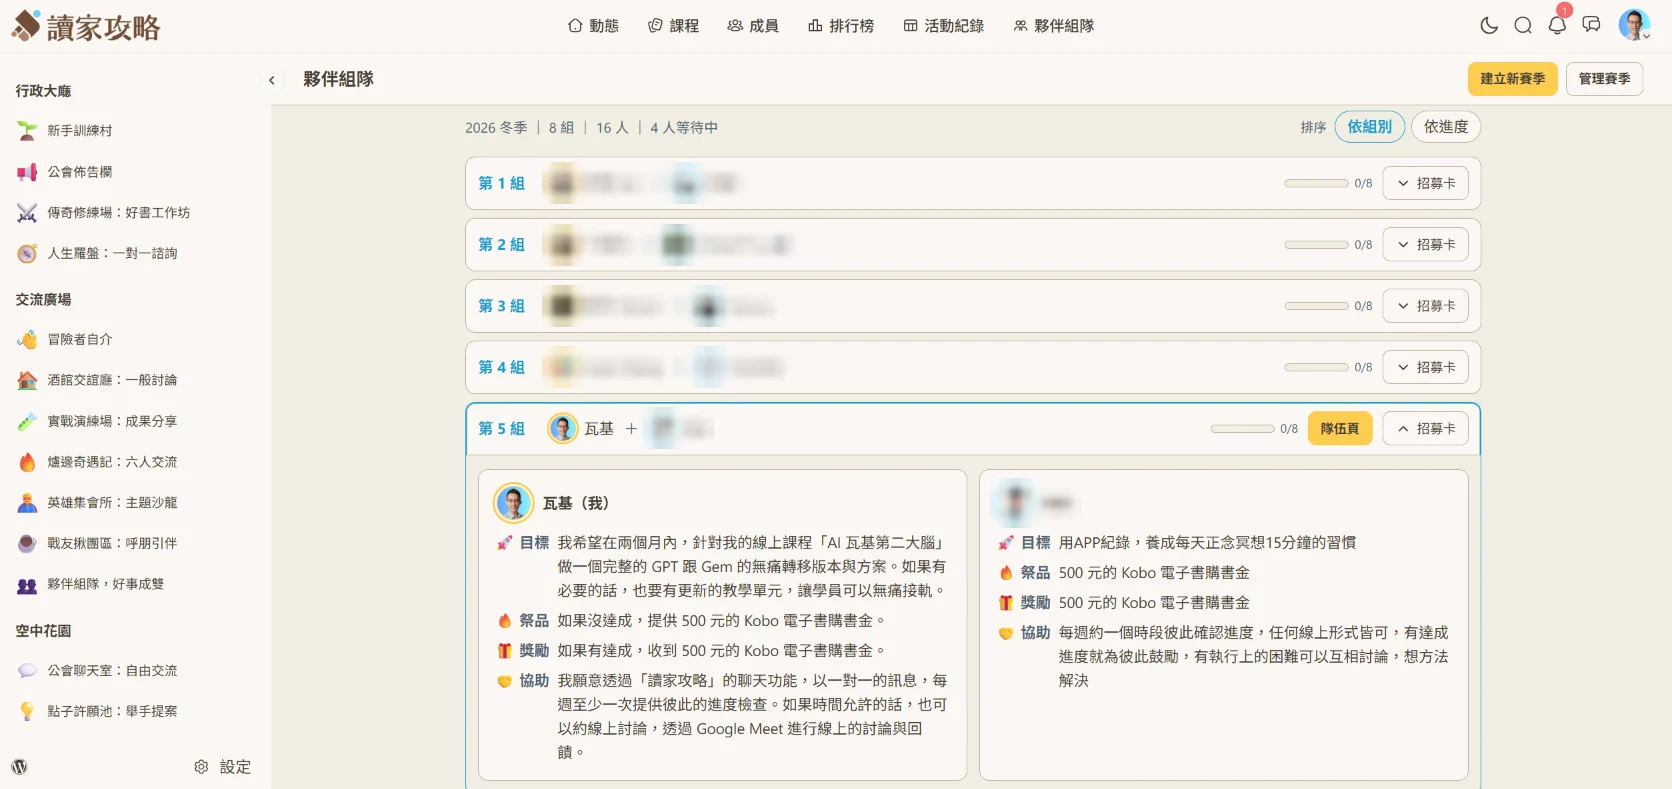Click plus sign next to 瓦基
The image size is (1672, 789).
pyautogui.click(x=631, y=428)
